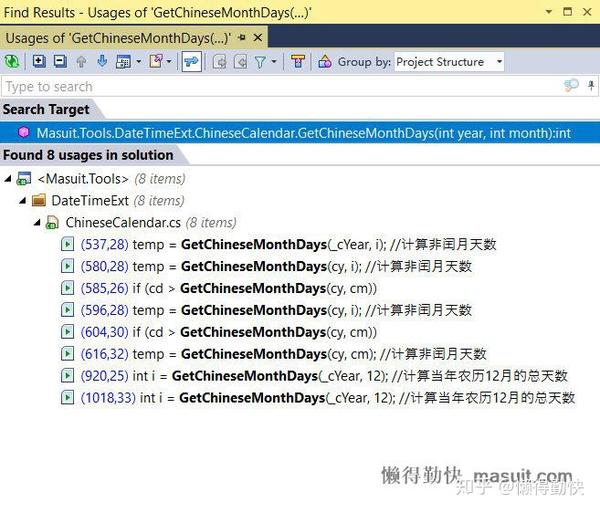This screenshot has height=513, width=600.
Task: Open window position dropdown in title bar
Action: click(x=549, y=11)
